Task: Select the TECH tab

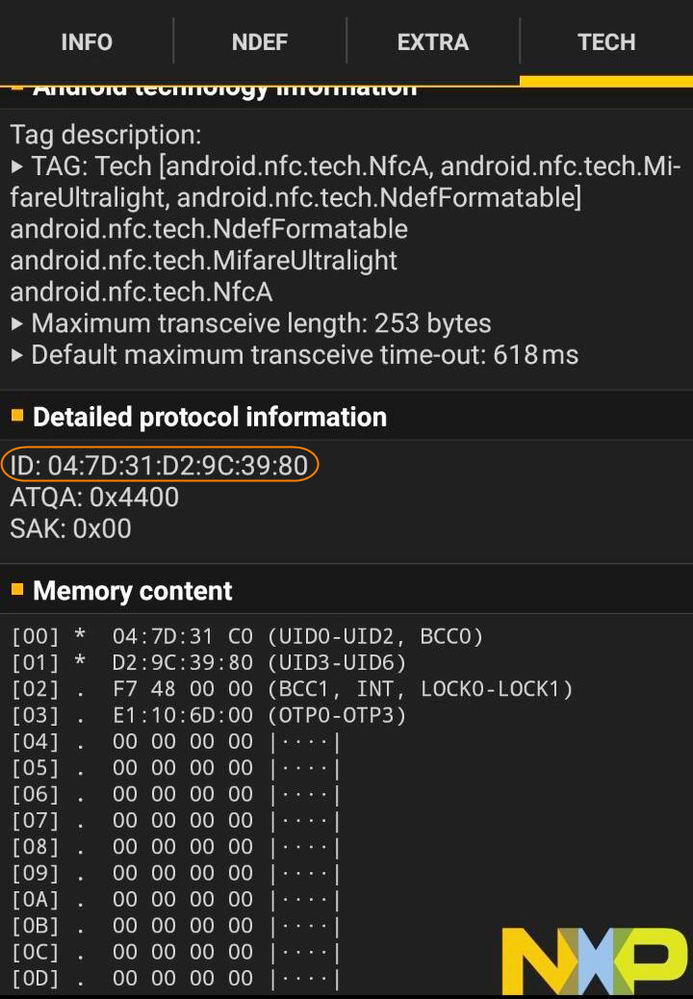Action: coord(606,42)
